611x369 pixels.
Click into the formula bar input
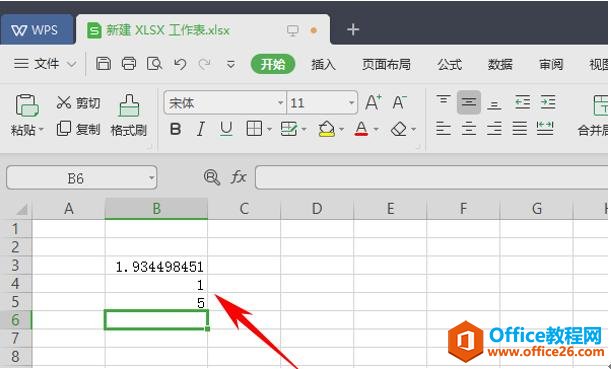[432, 177]
